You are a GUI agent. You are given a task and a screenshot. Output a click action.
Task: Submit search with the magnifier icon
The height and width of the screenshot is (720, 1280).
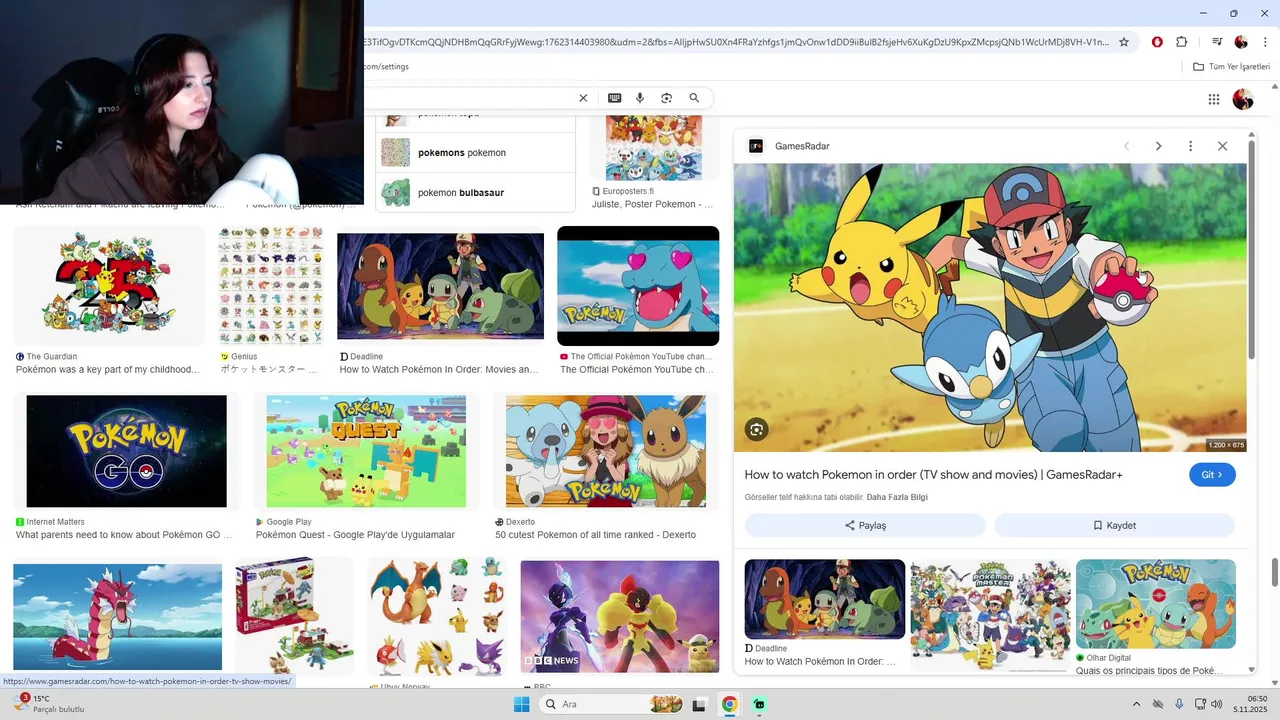[694, 98]
